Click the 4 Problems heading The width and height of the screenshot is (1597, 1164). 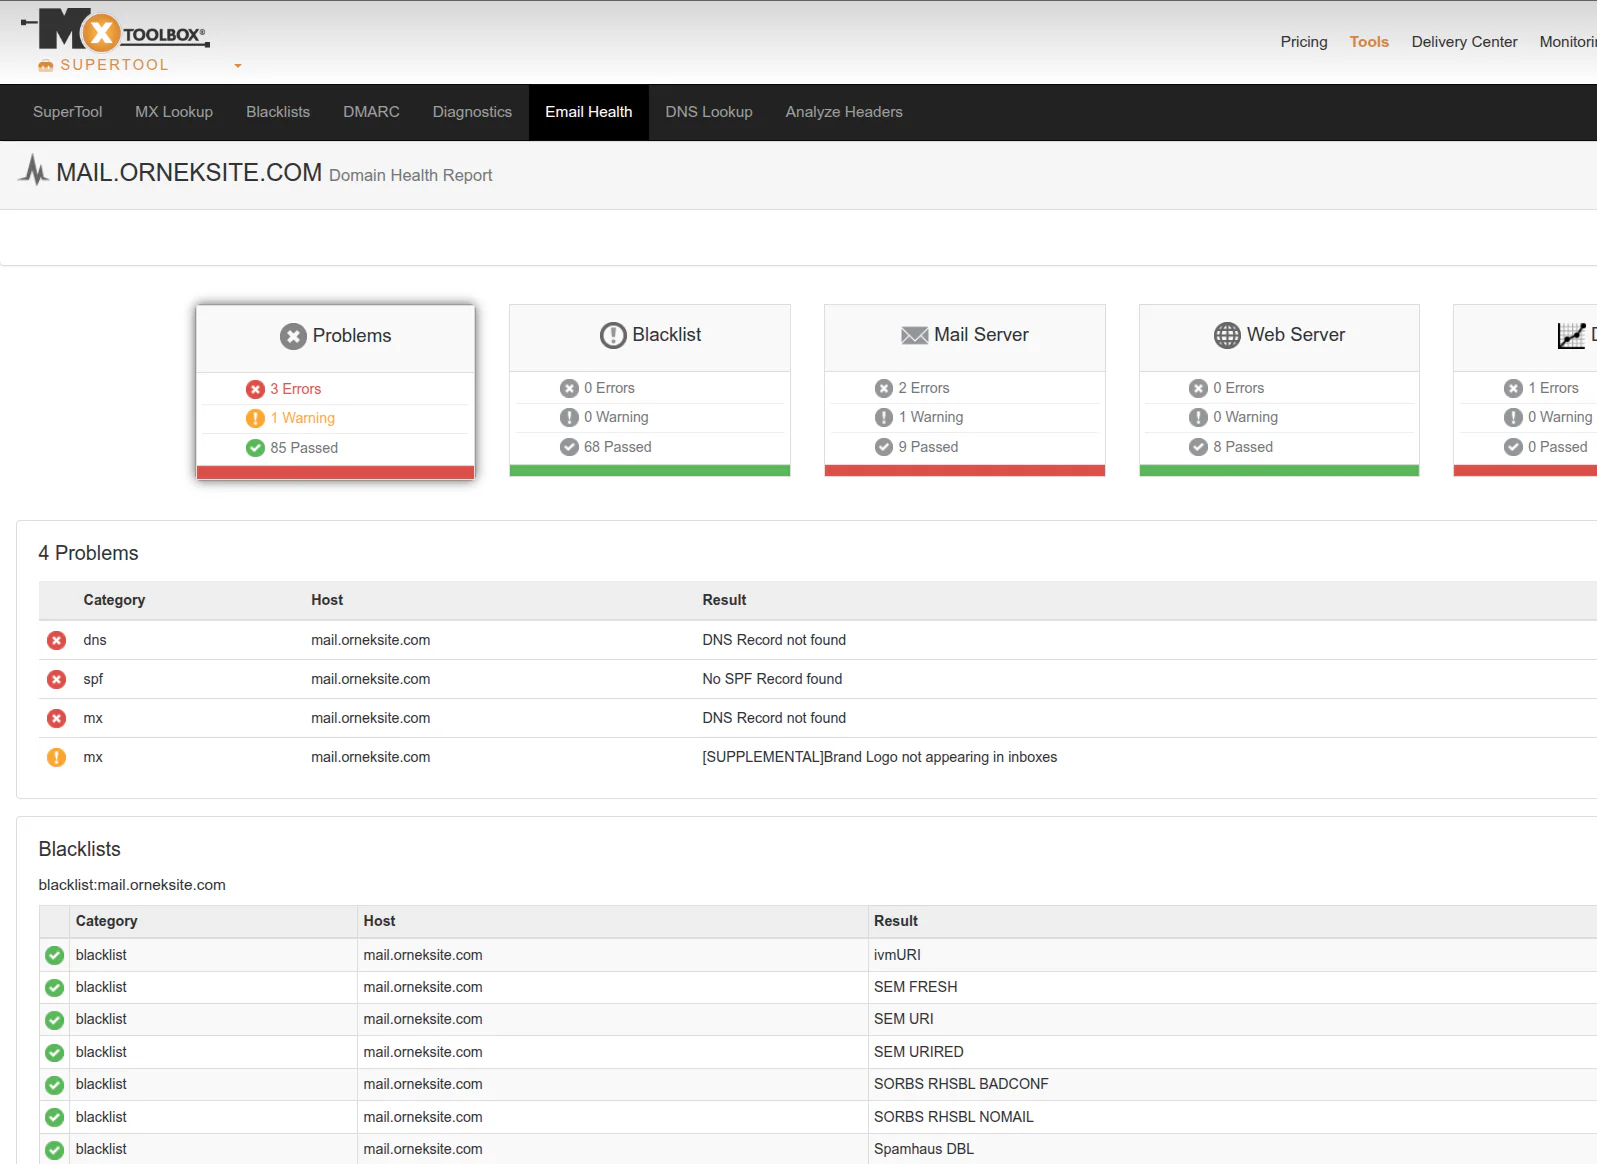88,553
